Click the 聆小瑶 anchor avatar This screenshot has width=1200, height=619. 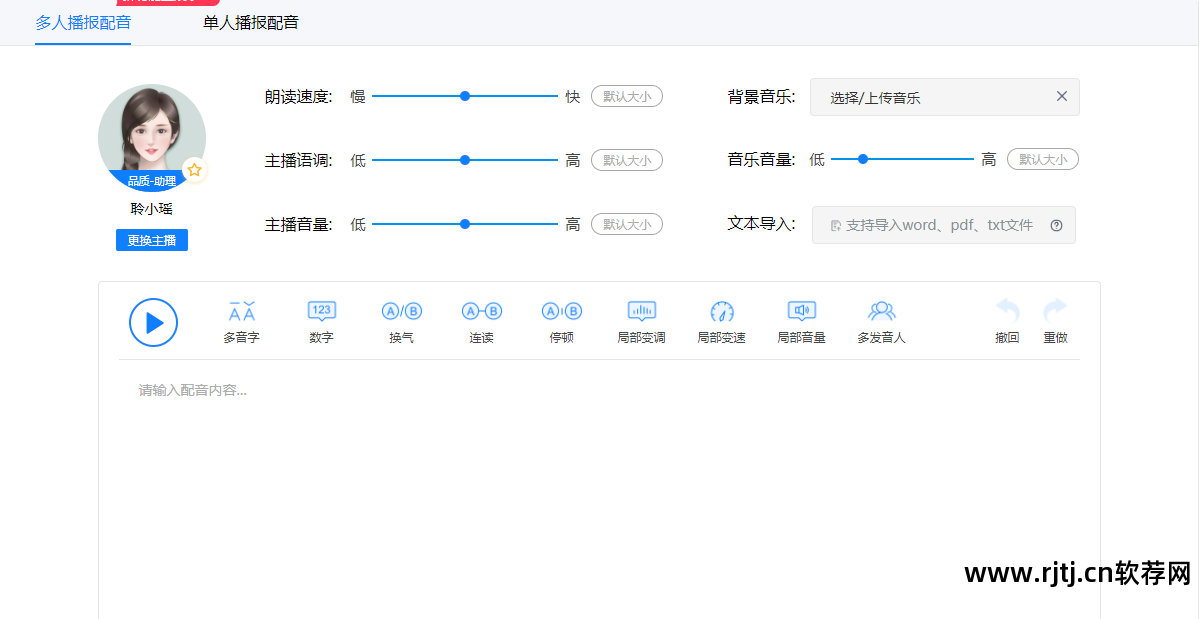(x=152, y=138)
